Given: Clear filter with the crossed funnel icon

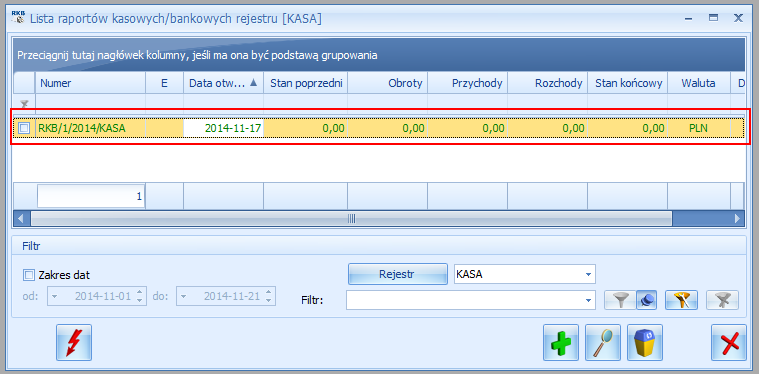Looking at the screenshot, I should 722,300.
